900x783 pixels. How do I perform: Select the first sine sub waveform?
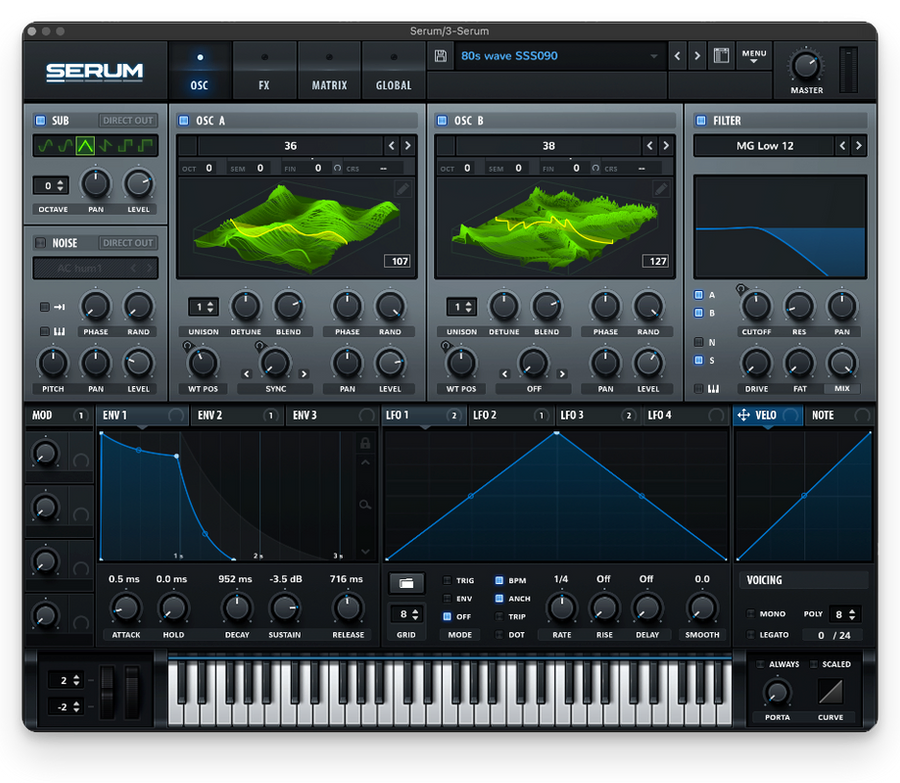tap(45, 146)
